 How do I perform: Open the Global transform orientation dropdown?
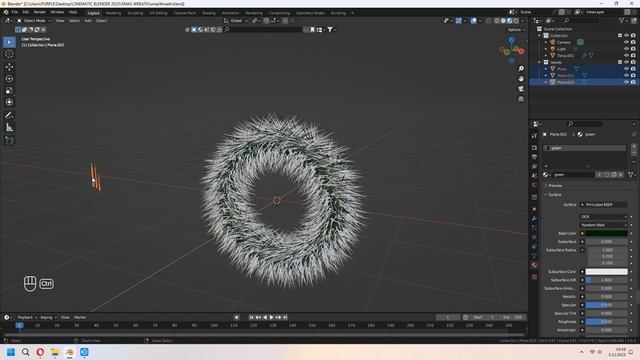pos(236,20)
